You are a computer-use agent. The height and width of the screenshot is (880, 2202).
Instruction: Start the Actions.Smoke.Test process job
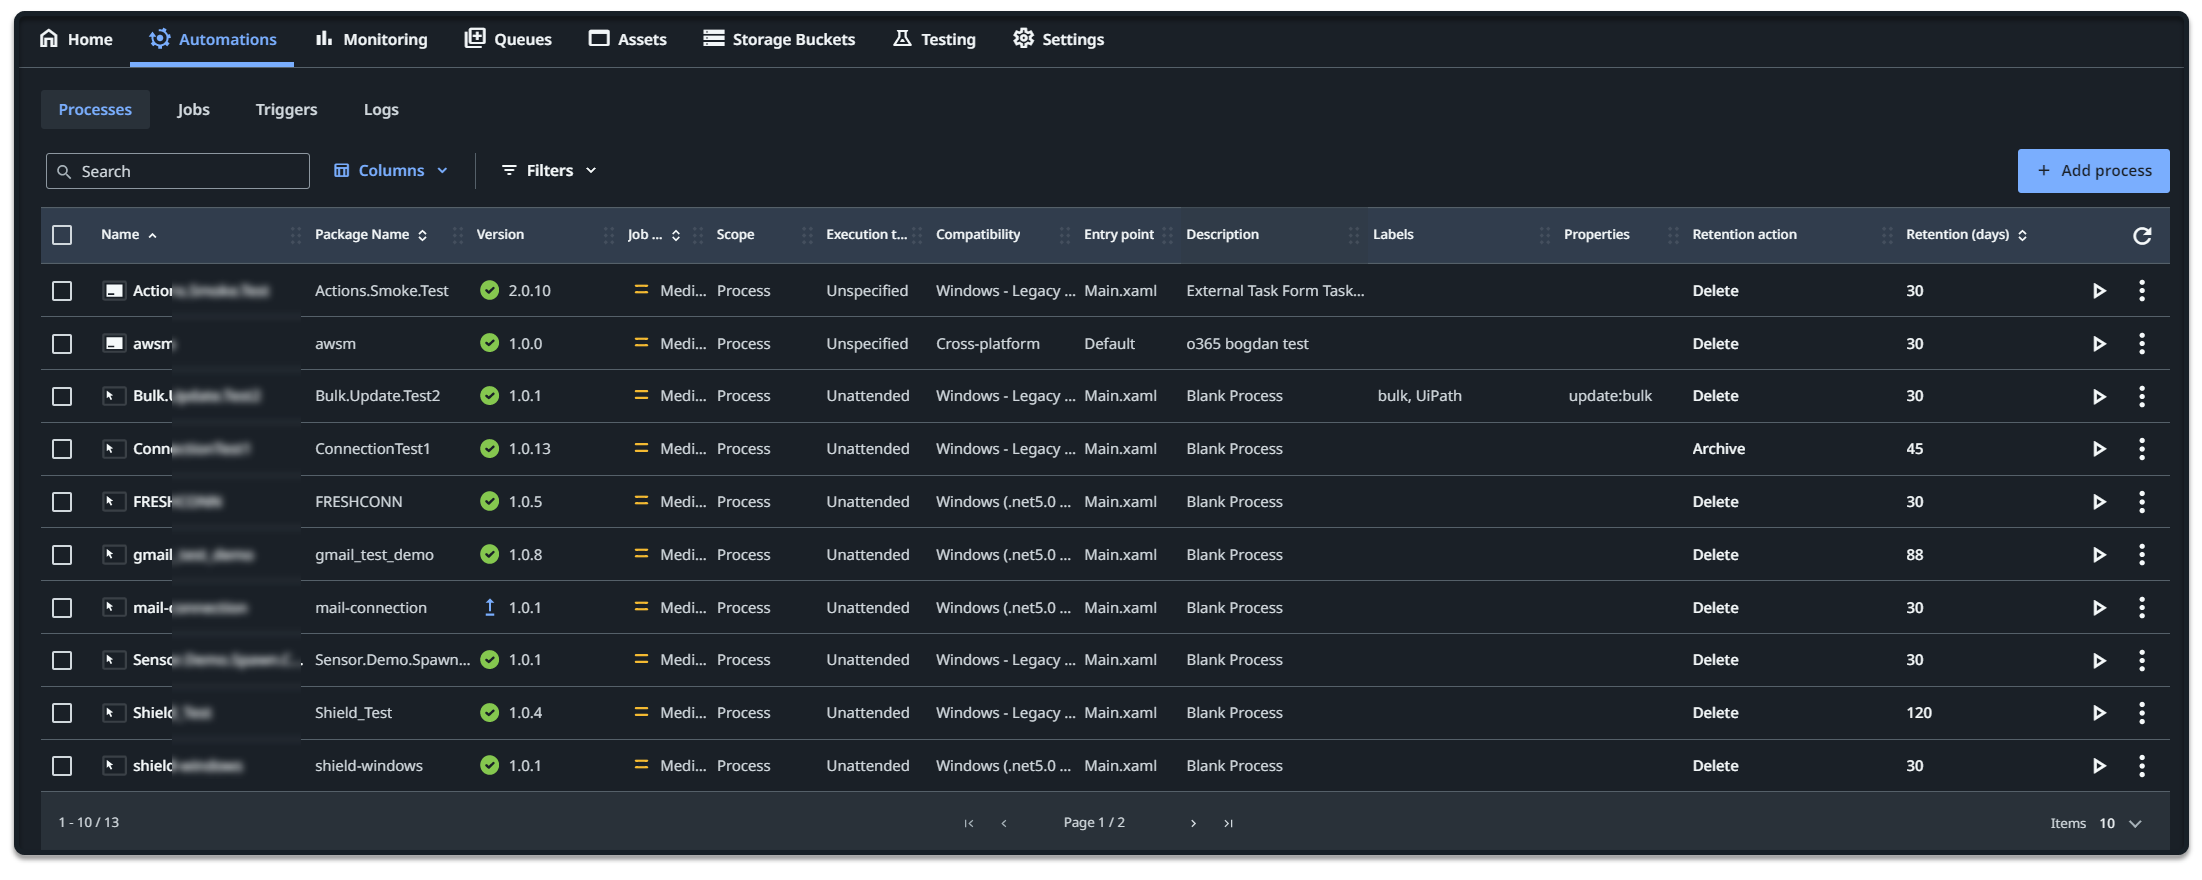2099,291
